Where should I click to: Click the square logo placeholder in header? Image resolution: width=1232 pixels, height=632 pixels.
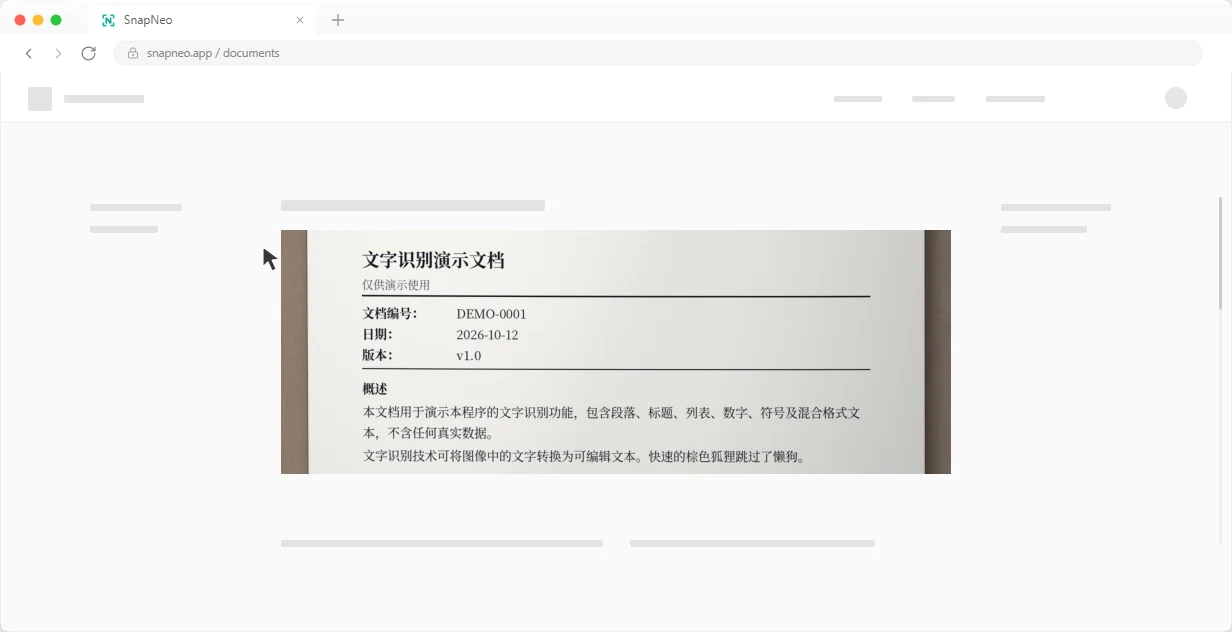pyautogui.click(x=40, y=99)
